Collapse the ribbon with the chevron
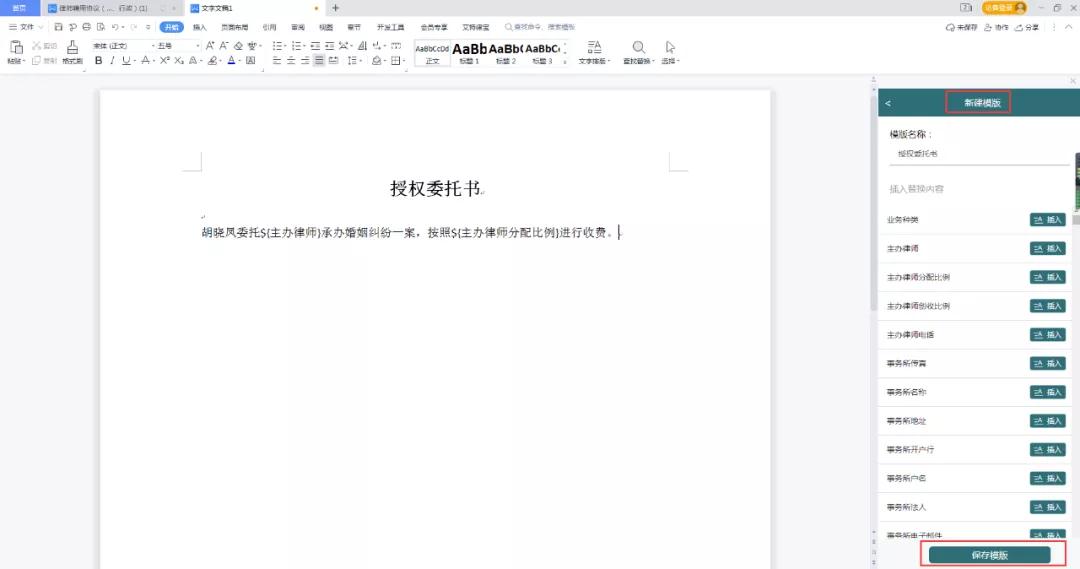The width and height of the screenshot is (1080, 569). coord(1068,27)
